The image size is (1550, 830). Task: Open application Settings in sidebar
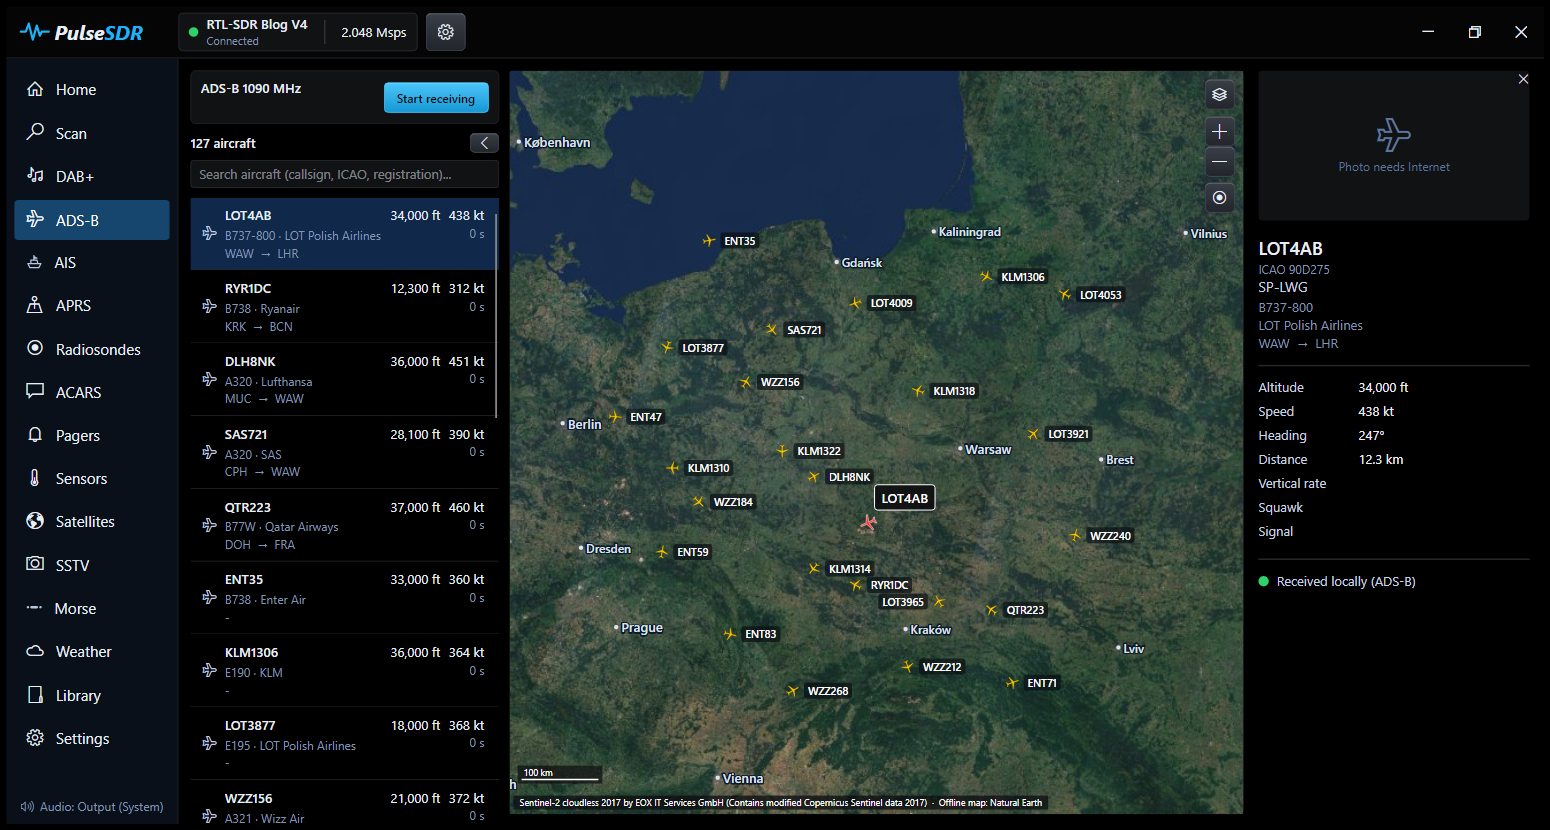click(92, 739)
